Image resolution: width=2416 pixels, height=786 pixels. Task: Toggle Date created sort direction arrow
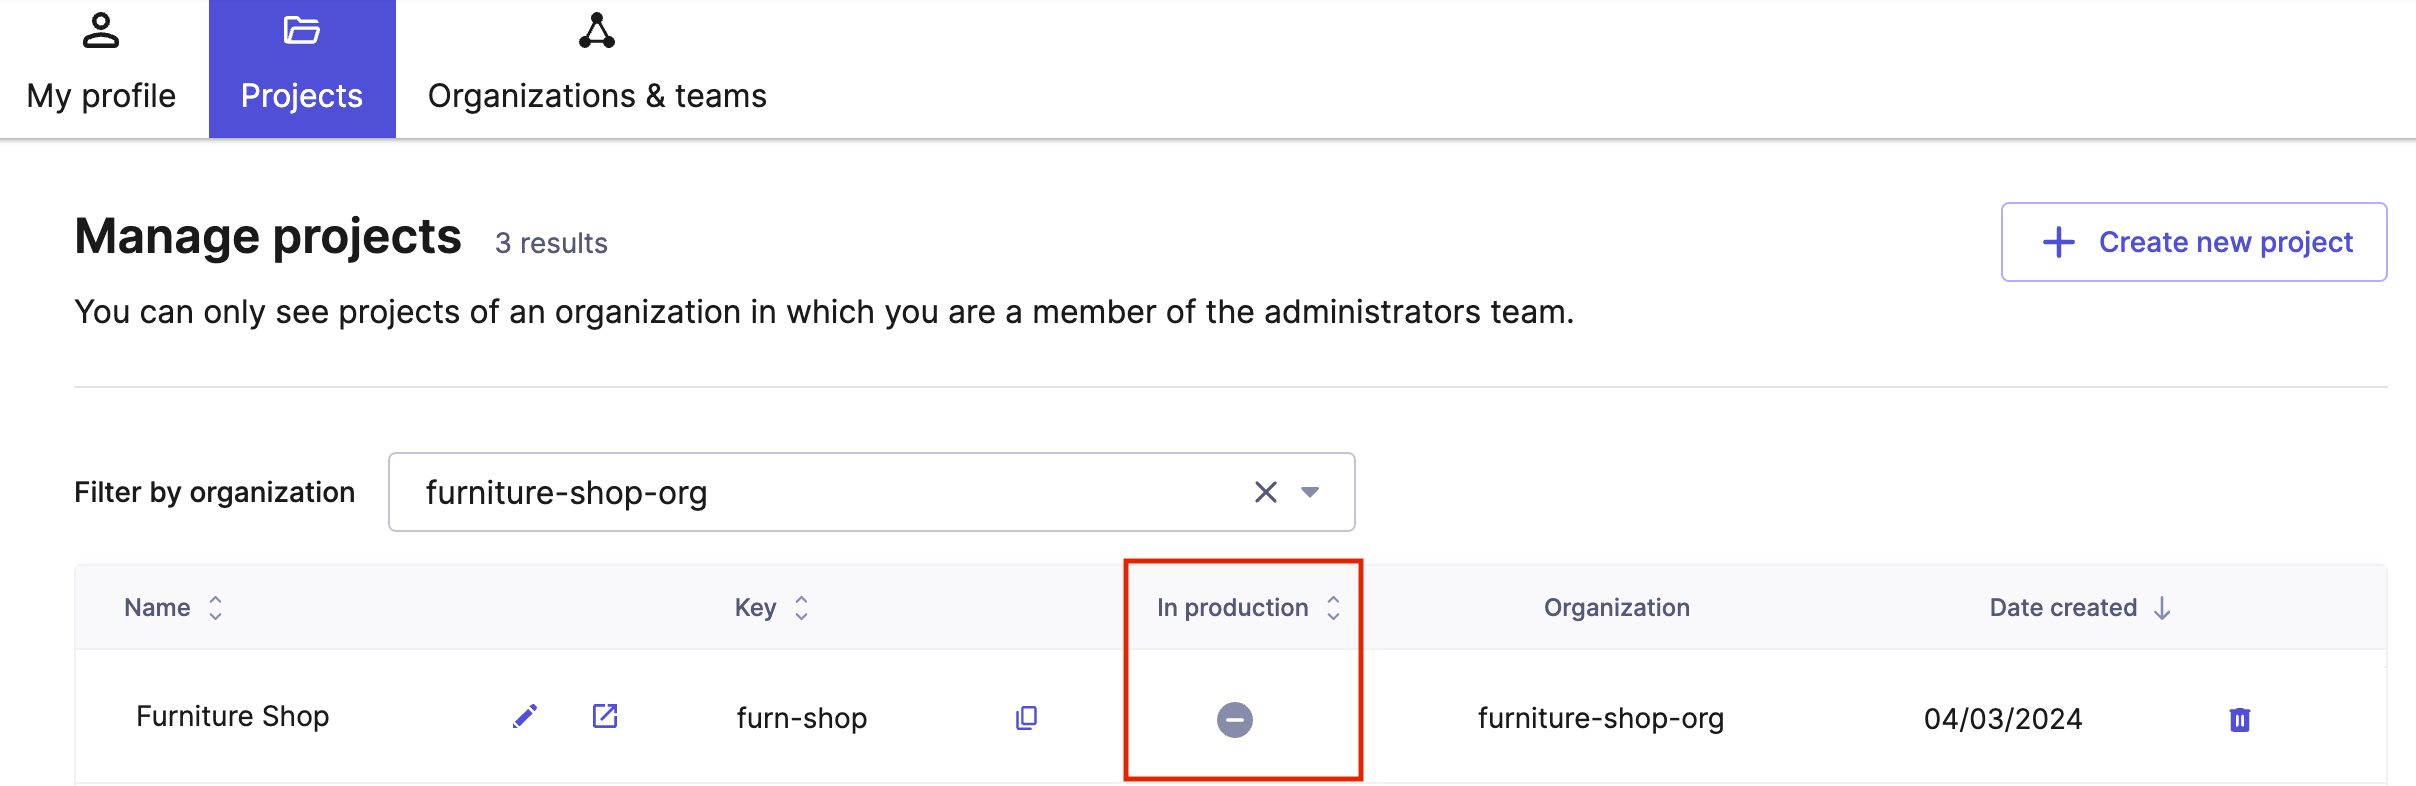(2162, 608)
